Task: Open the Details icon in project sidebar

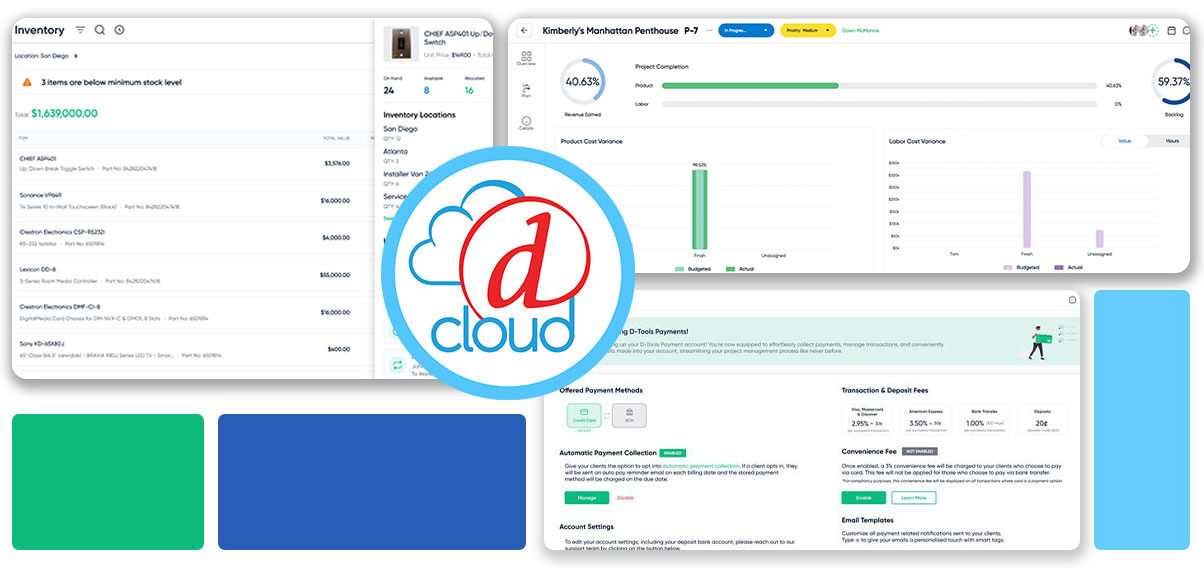Action: click(526, 123)
